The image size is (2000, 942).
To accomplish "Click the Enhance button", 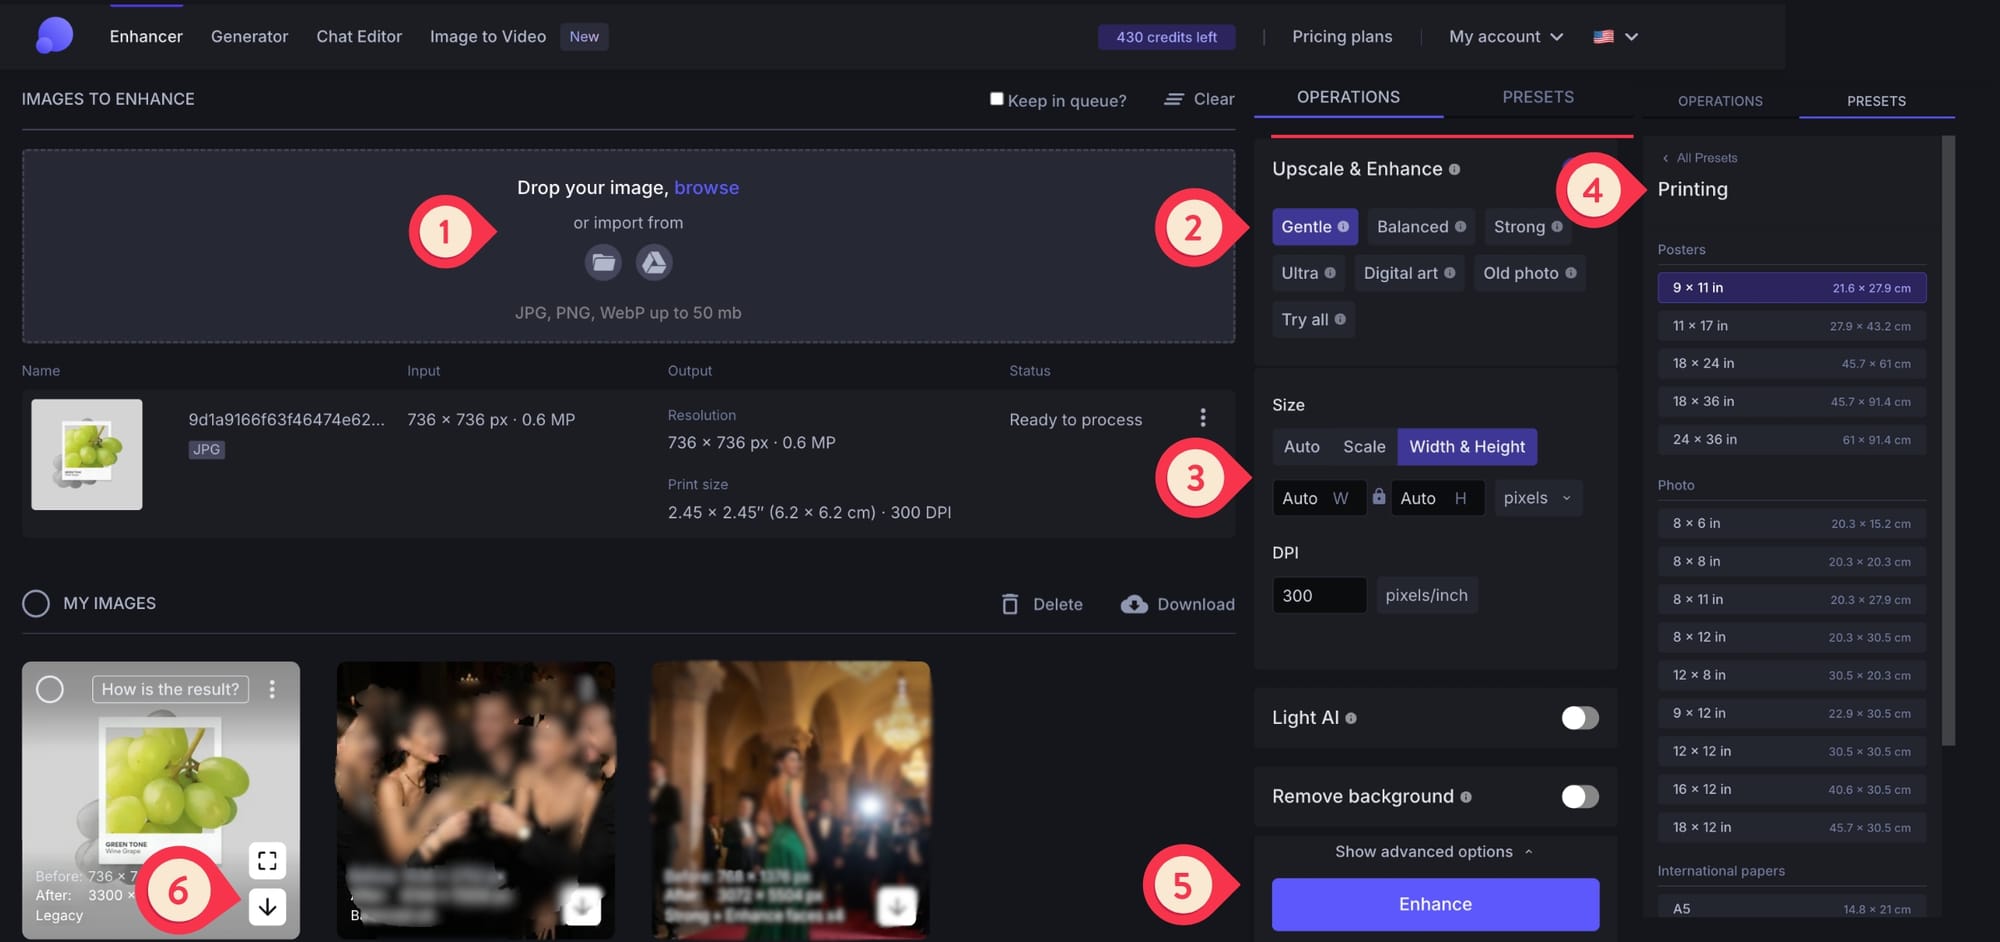I will (1434, 903).
